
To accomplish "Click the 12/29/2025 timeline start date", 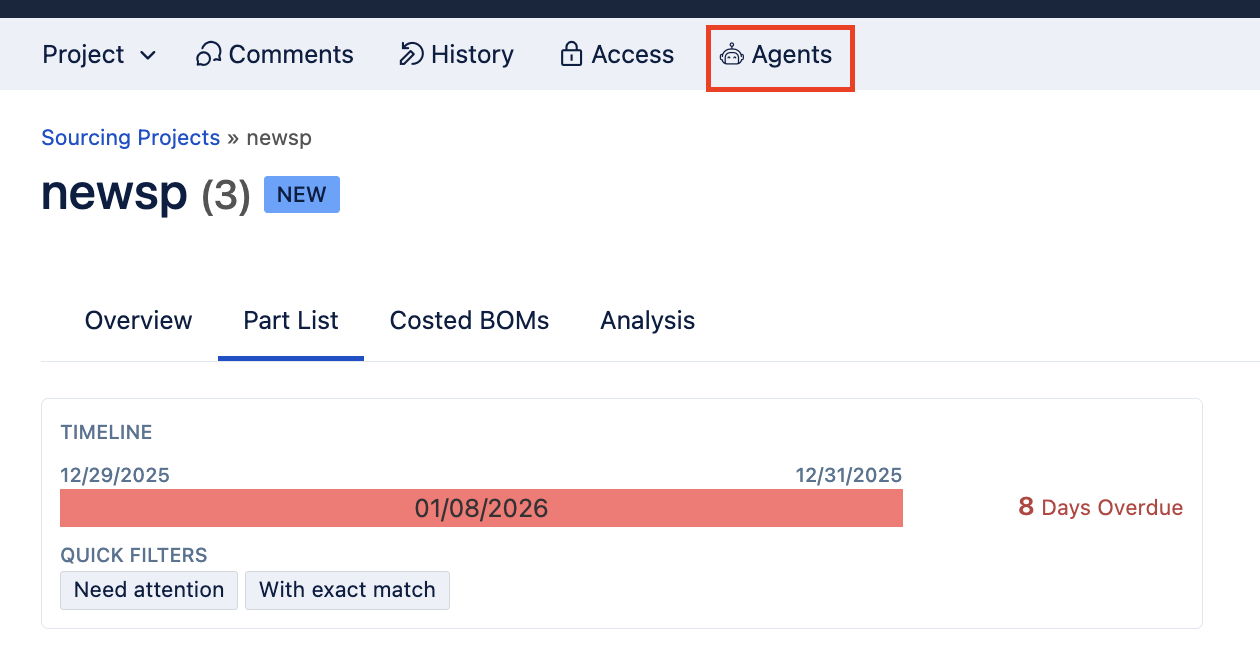I will point(115,475).
